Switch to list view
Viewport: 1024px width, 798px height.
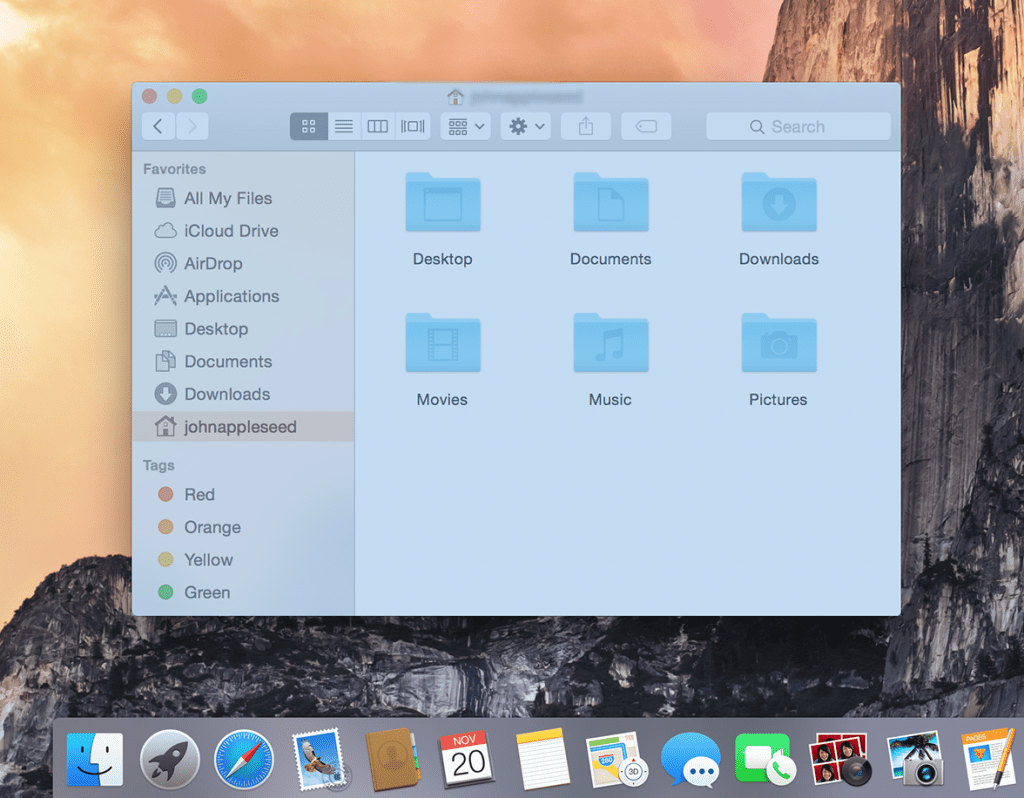[342, 126]
